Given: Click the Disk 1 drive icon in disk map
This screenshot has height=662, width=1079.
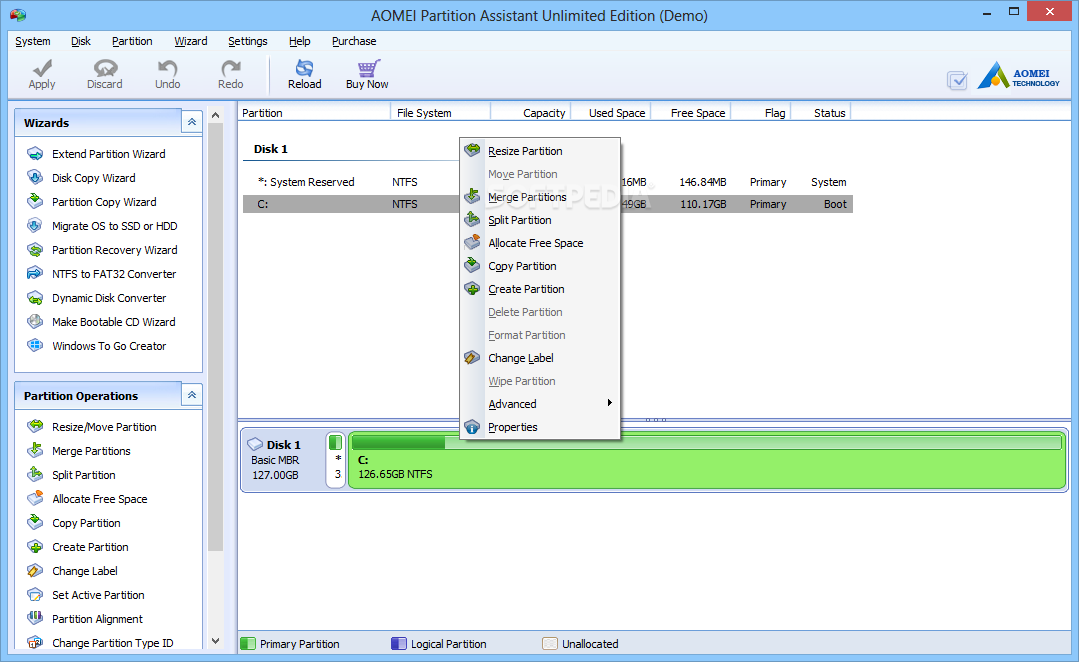Looking at the screenshot, I should [255, 445].
